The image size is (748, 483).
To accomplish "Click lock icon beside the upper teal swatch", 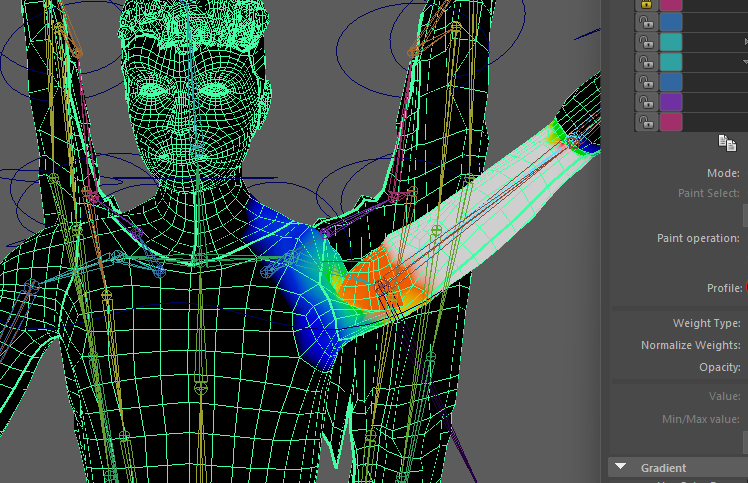I will coord(646,42).
